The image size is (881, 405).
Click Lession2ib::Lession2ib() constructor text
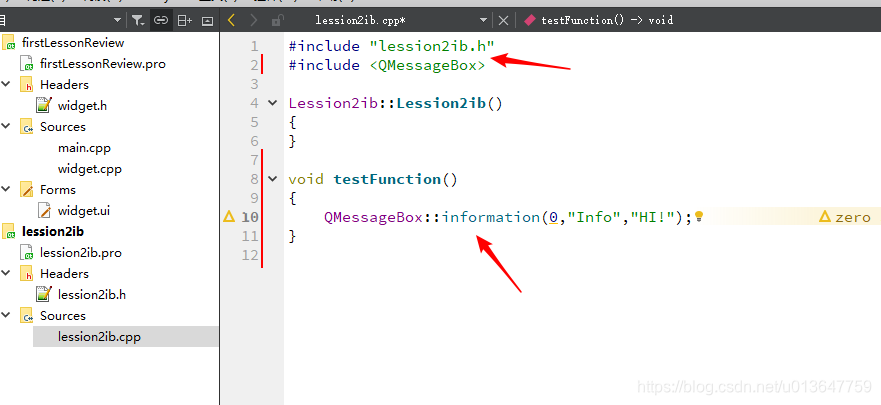tap(396, 103)
